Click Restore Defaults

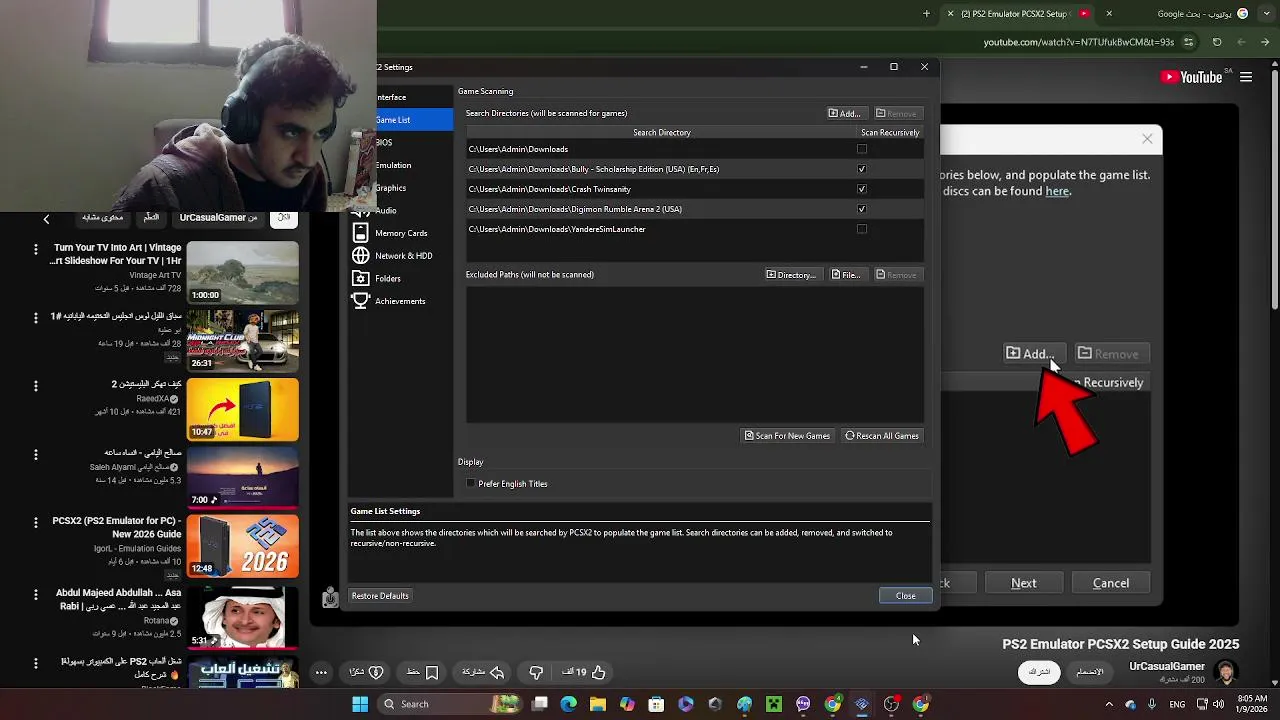380,596
